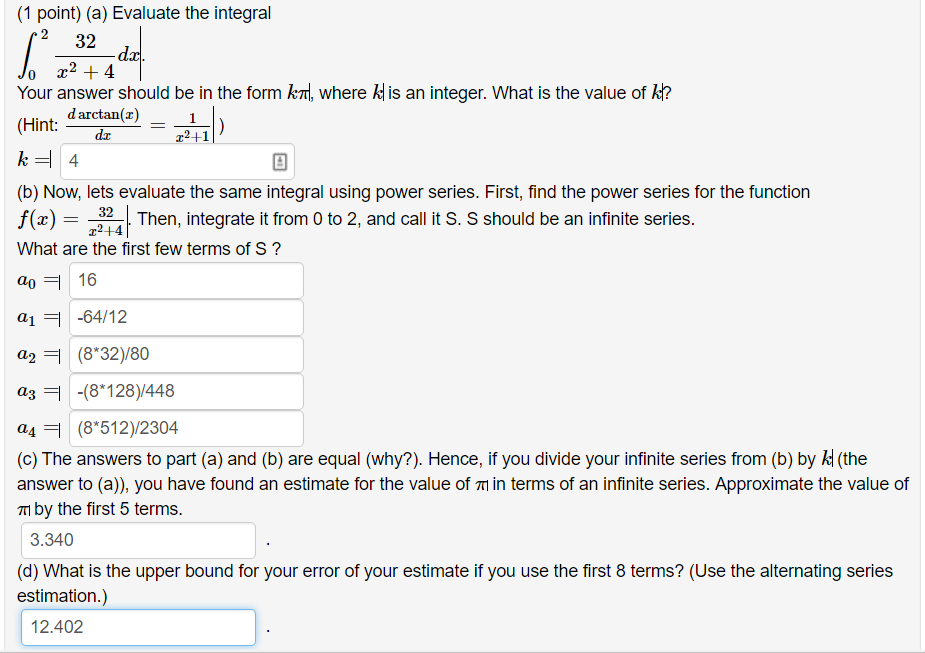This screenshot has width=925, height=653.
Task: Click the f(x) = 32/(x^2+4) expression
Action: tap(70, 216)
